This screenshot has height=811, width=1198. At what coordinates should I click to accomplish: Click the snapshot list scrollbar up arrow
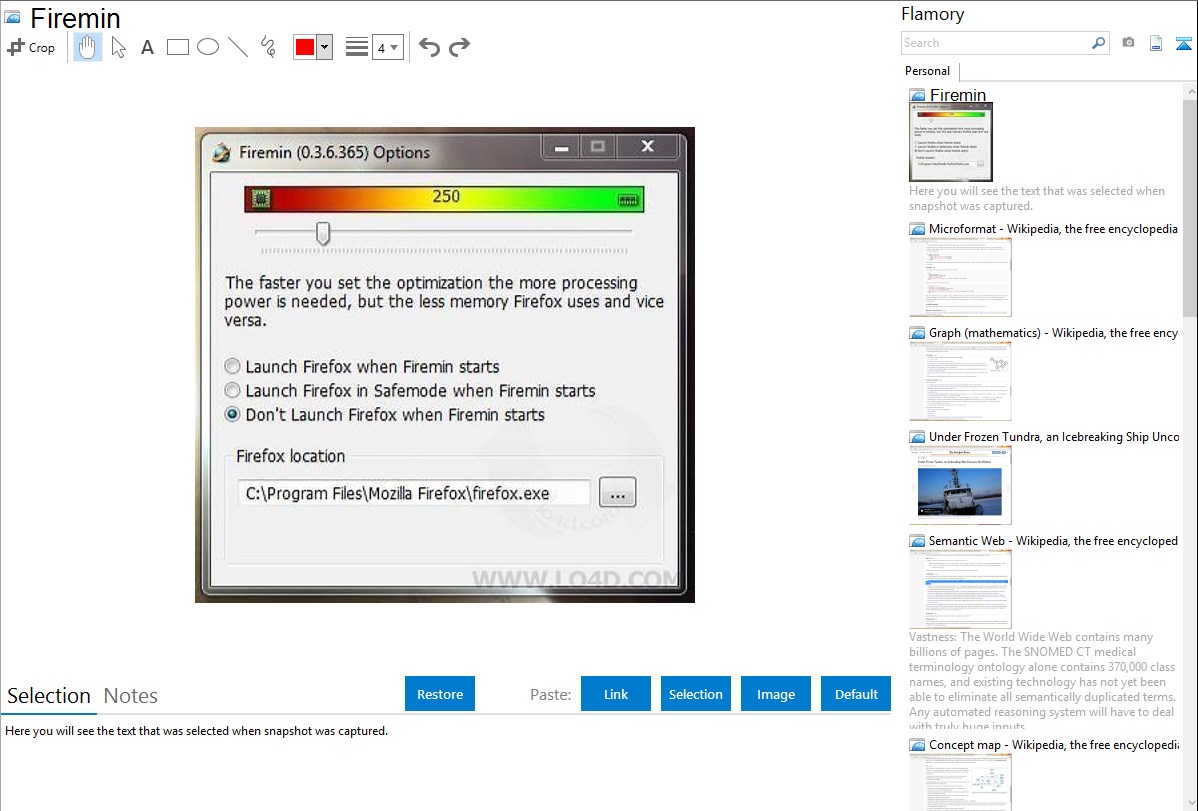click(x=1191, y=91)
